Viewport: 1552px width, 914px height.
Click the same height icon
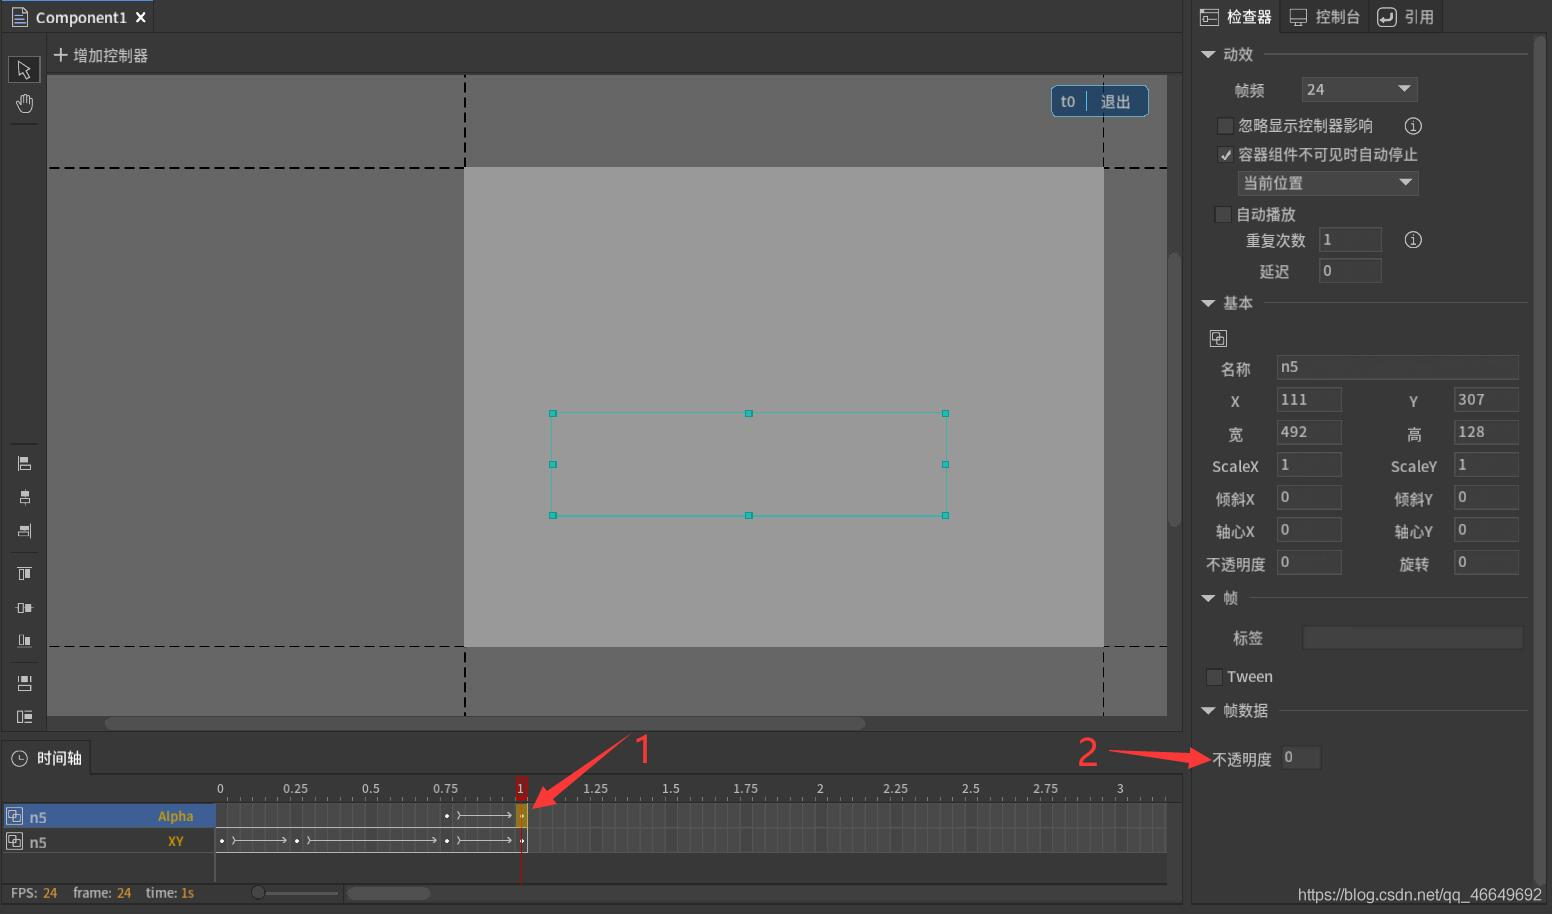(x=24, y=716)
